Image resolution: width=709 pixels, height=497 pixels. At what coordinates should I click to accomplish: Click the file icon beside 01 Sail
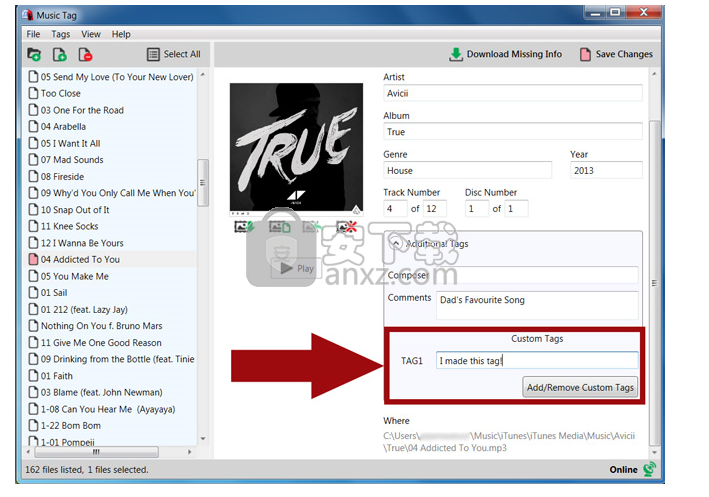pos(33,293)
